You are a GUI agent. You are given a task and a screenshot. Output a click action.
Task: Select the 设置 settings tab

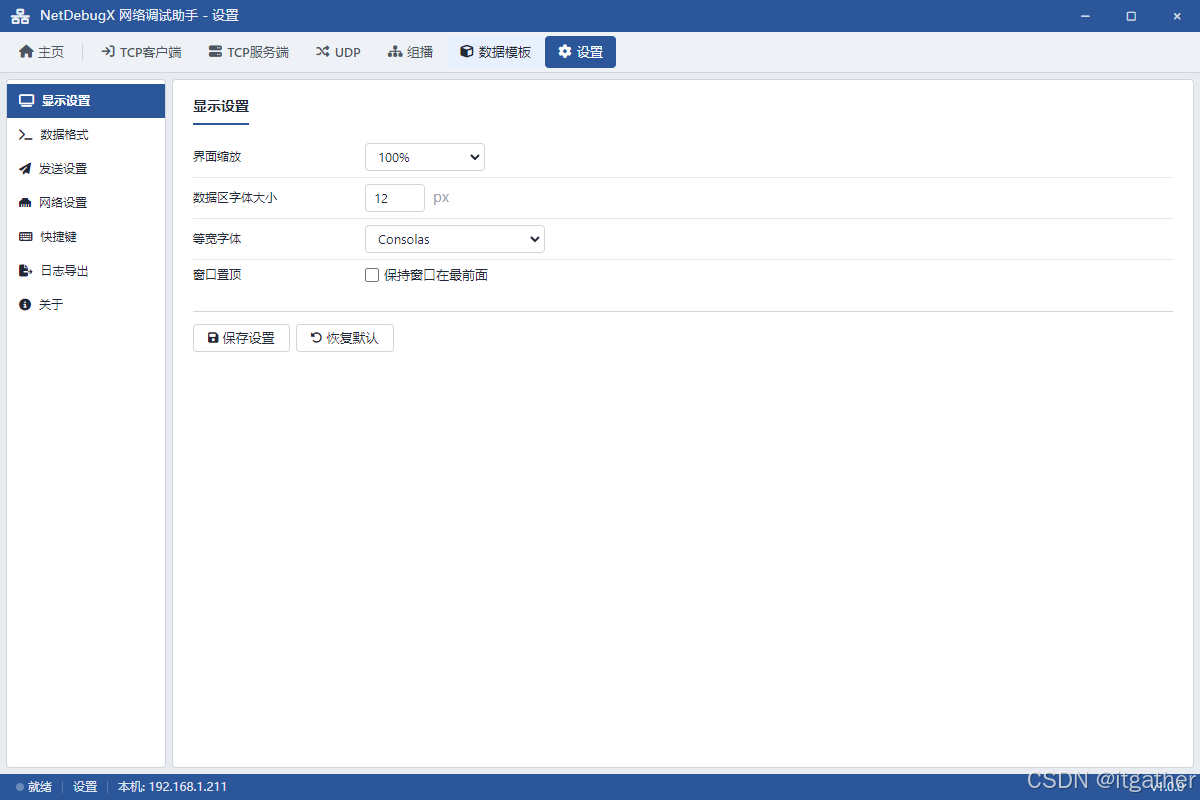tap(580, 52)
